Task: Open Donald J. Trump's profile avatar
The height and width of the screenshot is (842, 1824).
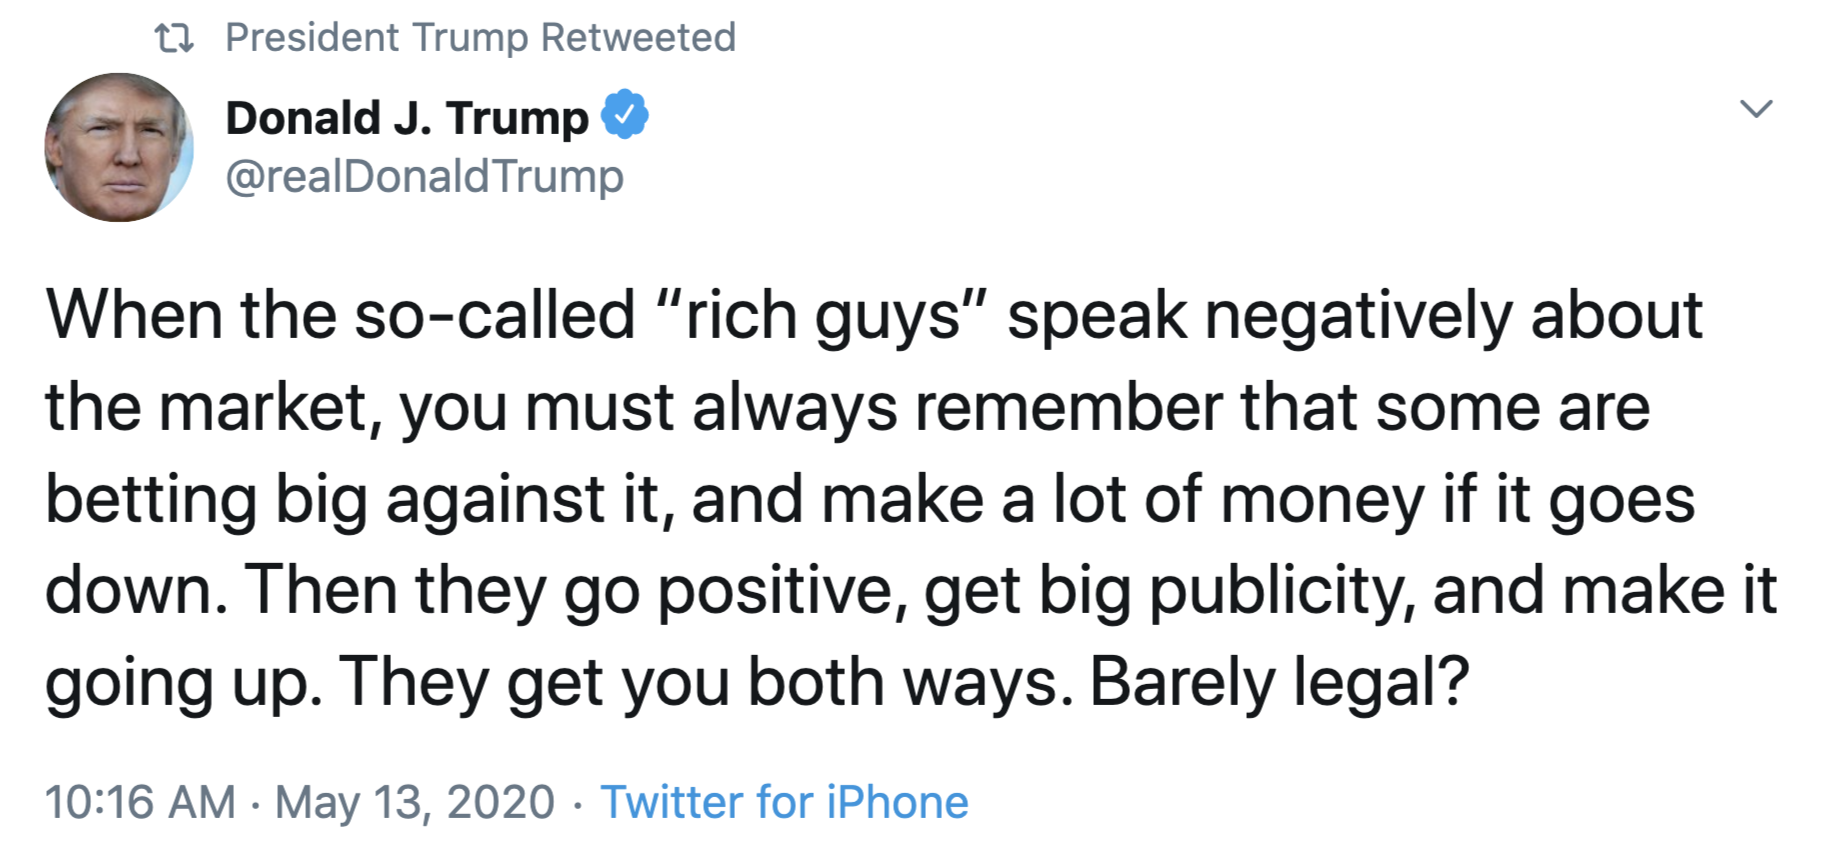Action: 119,147
